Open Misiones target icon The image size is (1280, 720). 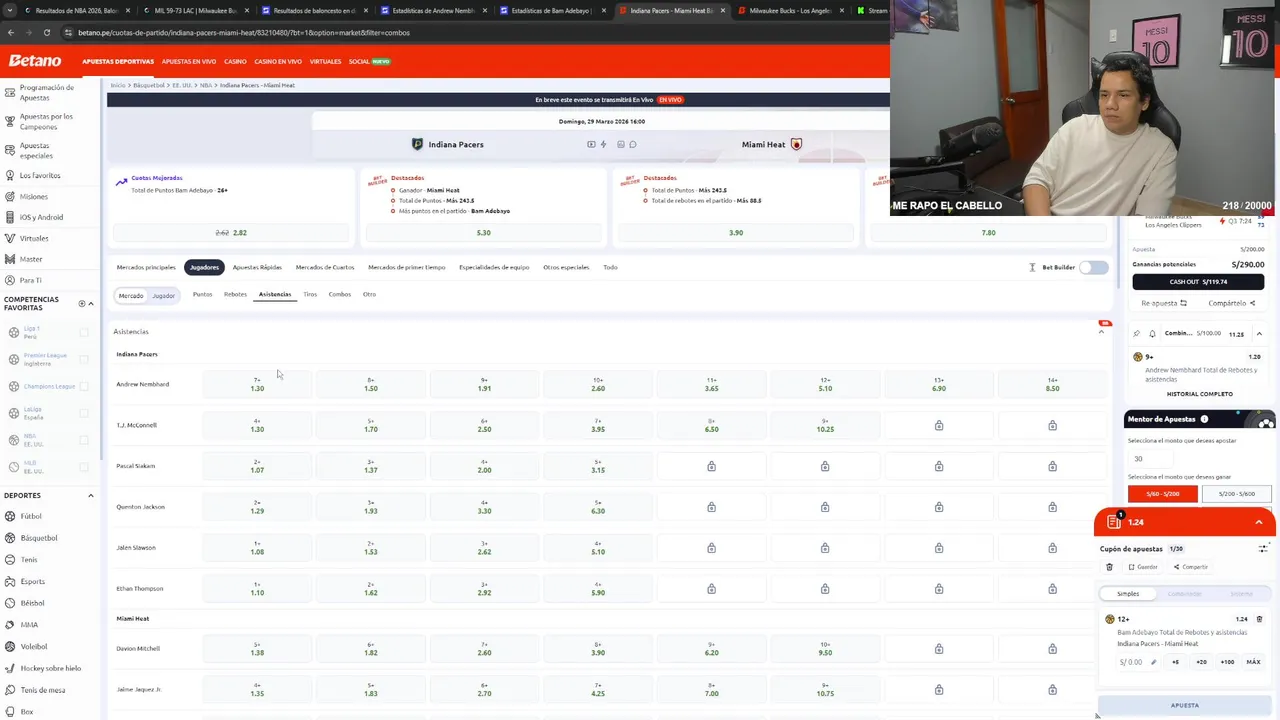[x=9, y=196]
